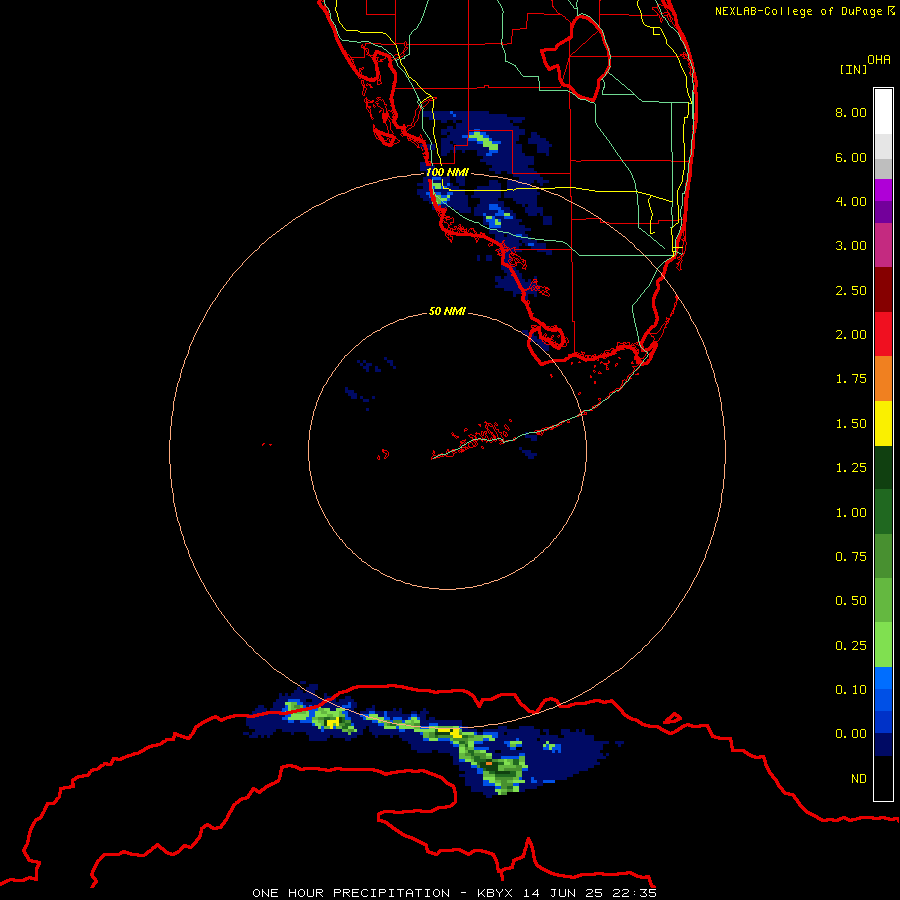Click the 2.00 legend value
The image size is (900, 900).
(851, 335)
